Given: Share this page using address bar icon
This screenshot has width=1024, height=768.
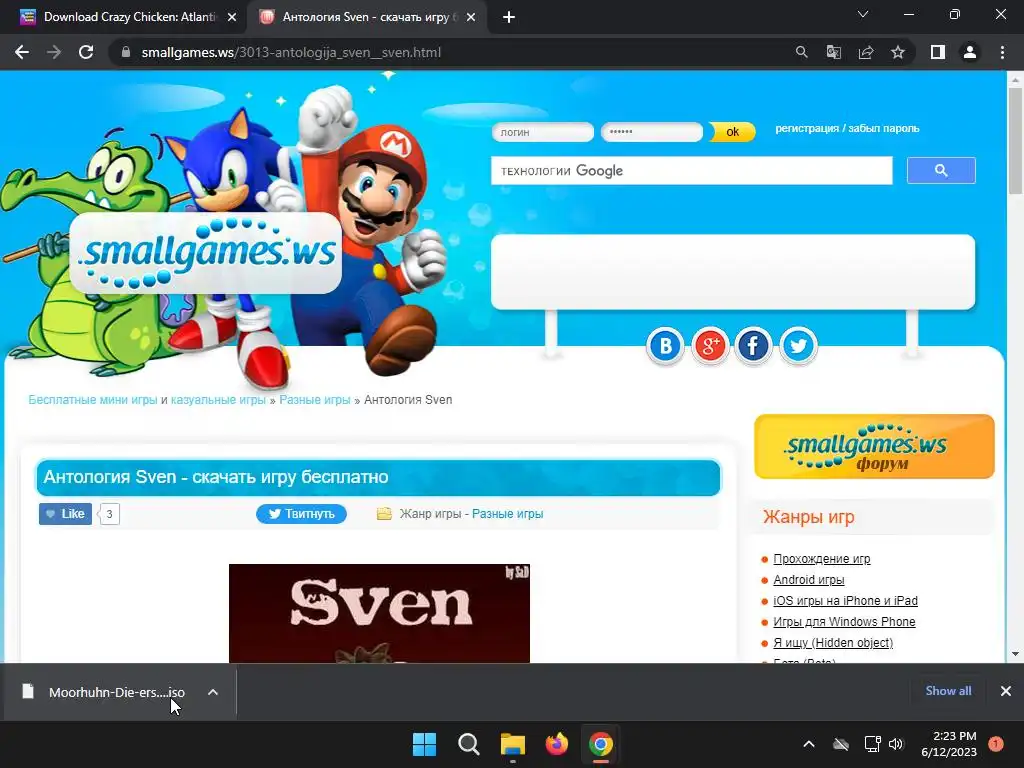Looking at the screenshot, I should pyautogui.click(x=866, y=52).
